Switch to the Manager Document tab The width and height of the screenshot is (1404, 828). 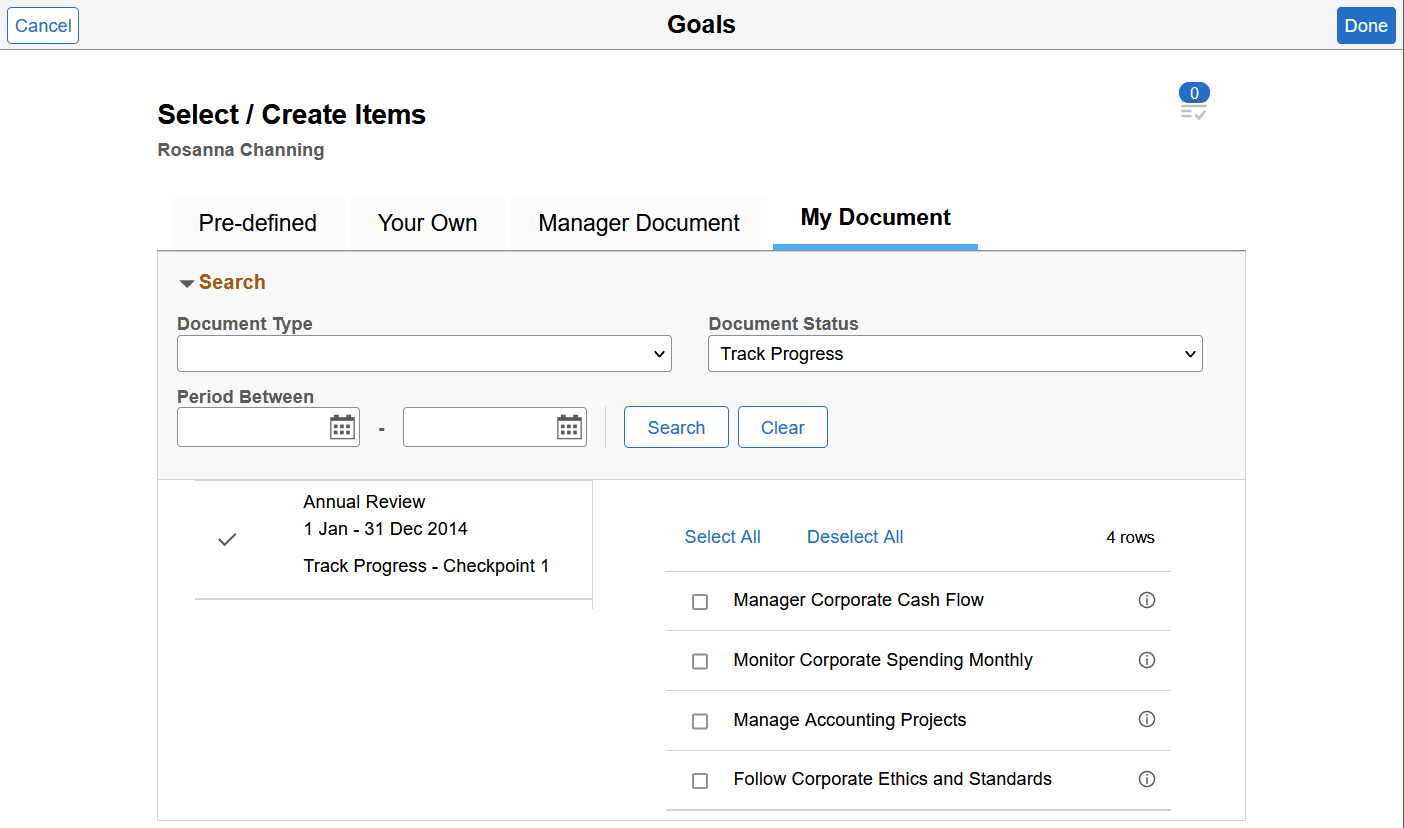tap(638, 222)
